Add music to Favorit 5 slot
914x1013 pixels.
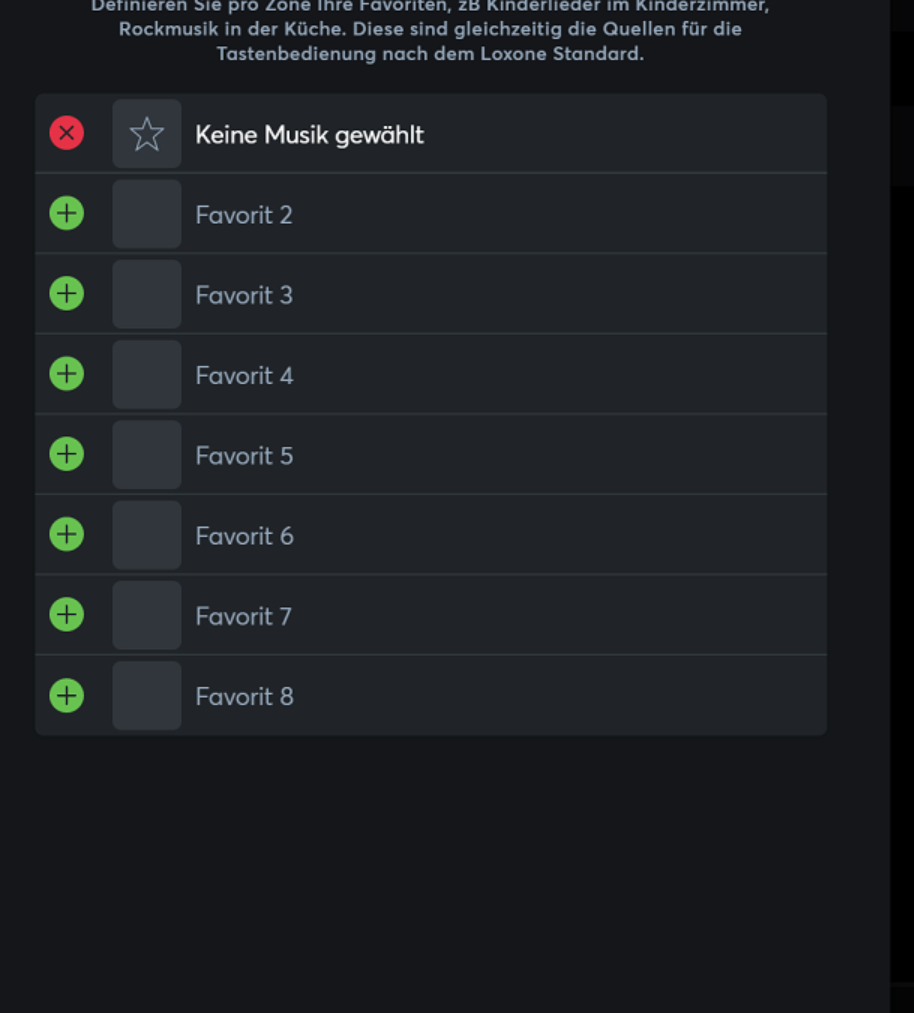[x=67, y=454]
